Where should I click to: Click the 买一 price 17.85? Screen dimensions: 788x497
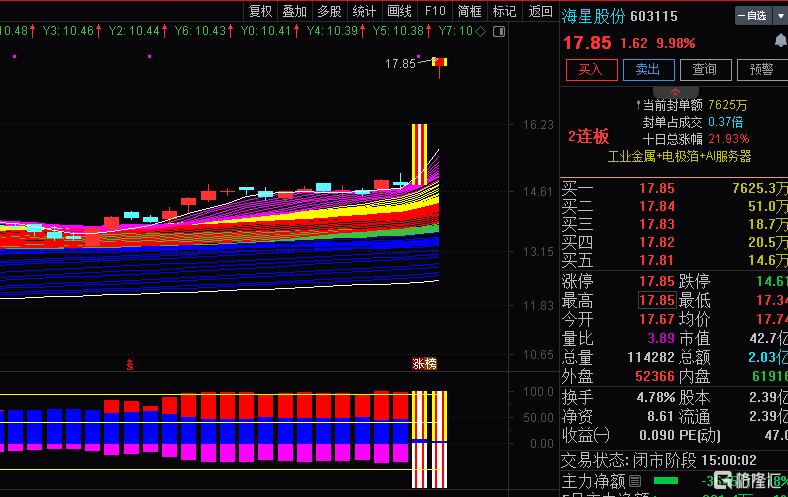click(656, 188)
